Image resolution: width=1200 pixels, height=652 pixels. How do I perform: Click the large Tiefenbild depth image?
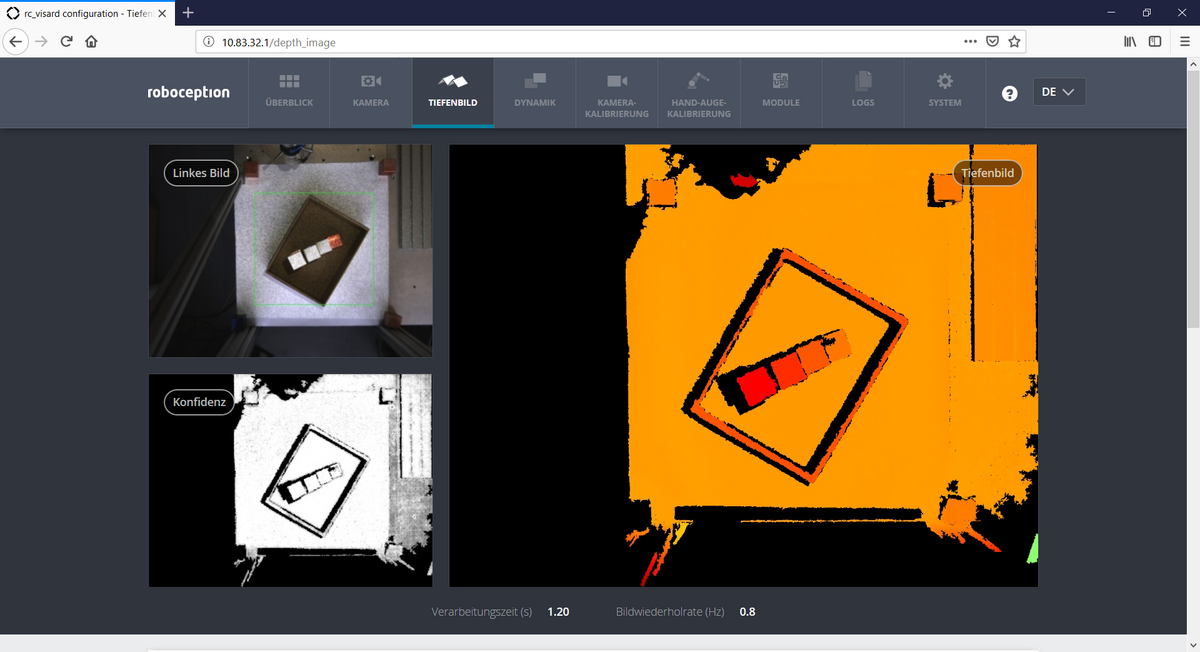tap(743, 365)
